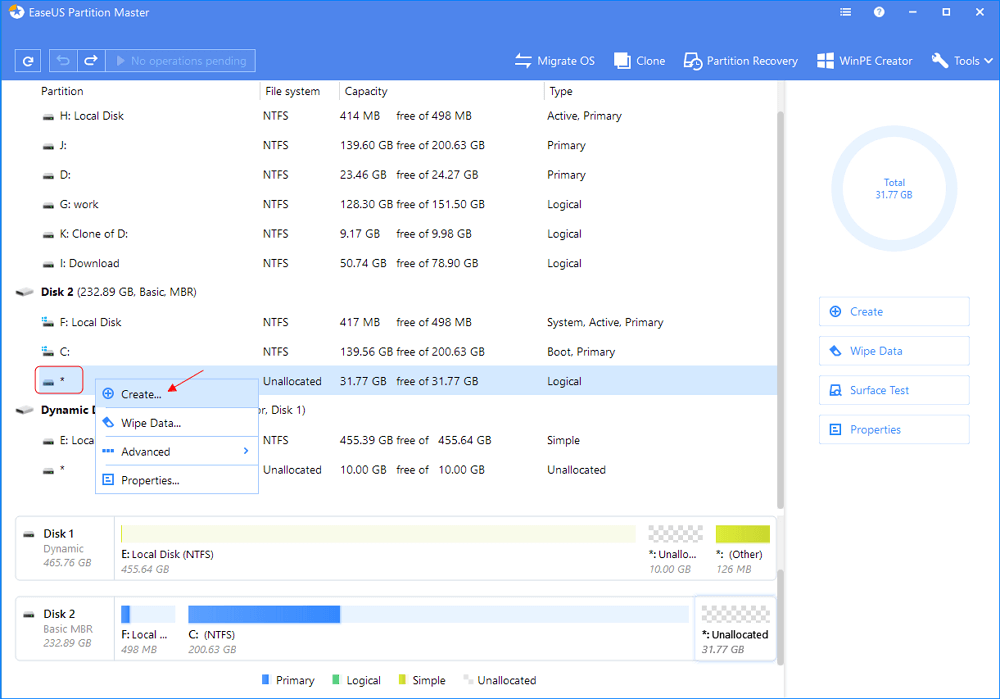Select the 10.00 GB unallocated block in Disk 1 map
The image size is (1000, 699).
(x=675, y=549)
